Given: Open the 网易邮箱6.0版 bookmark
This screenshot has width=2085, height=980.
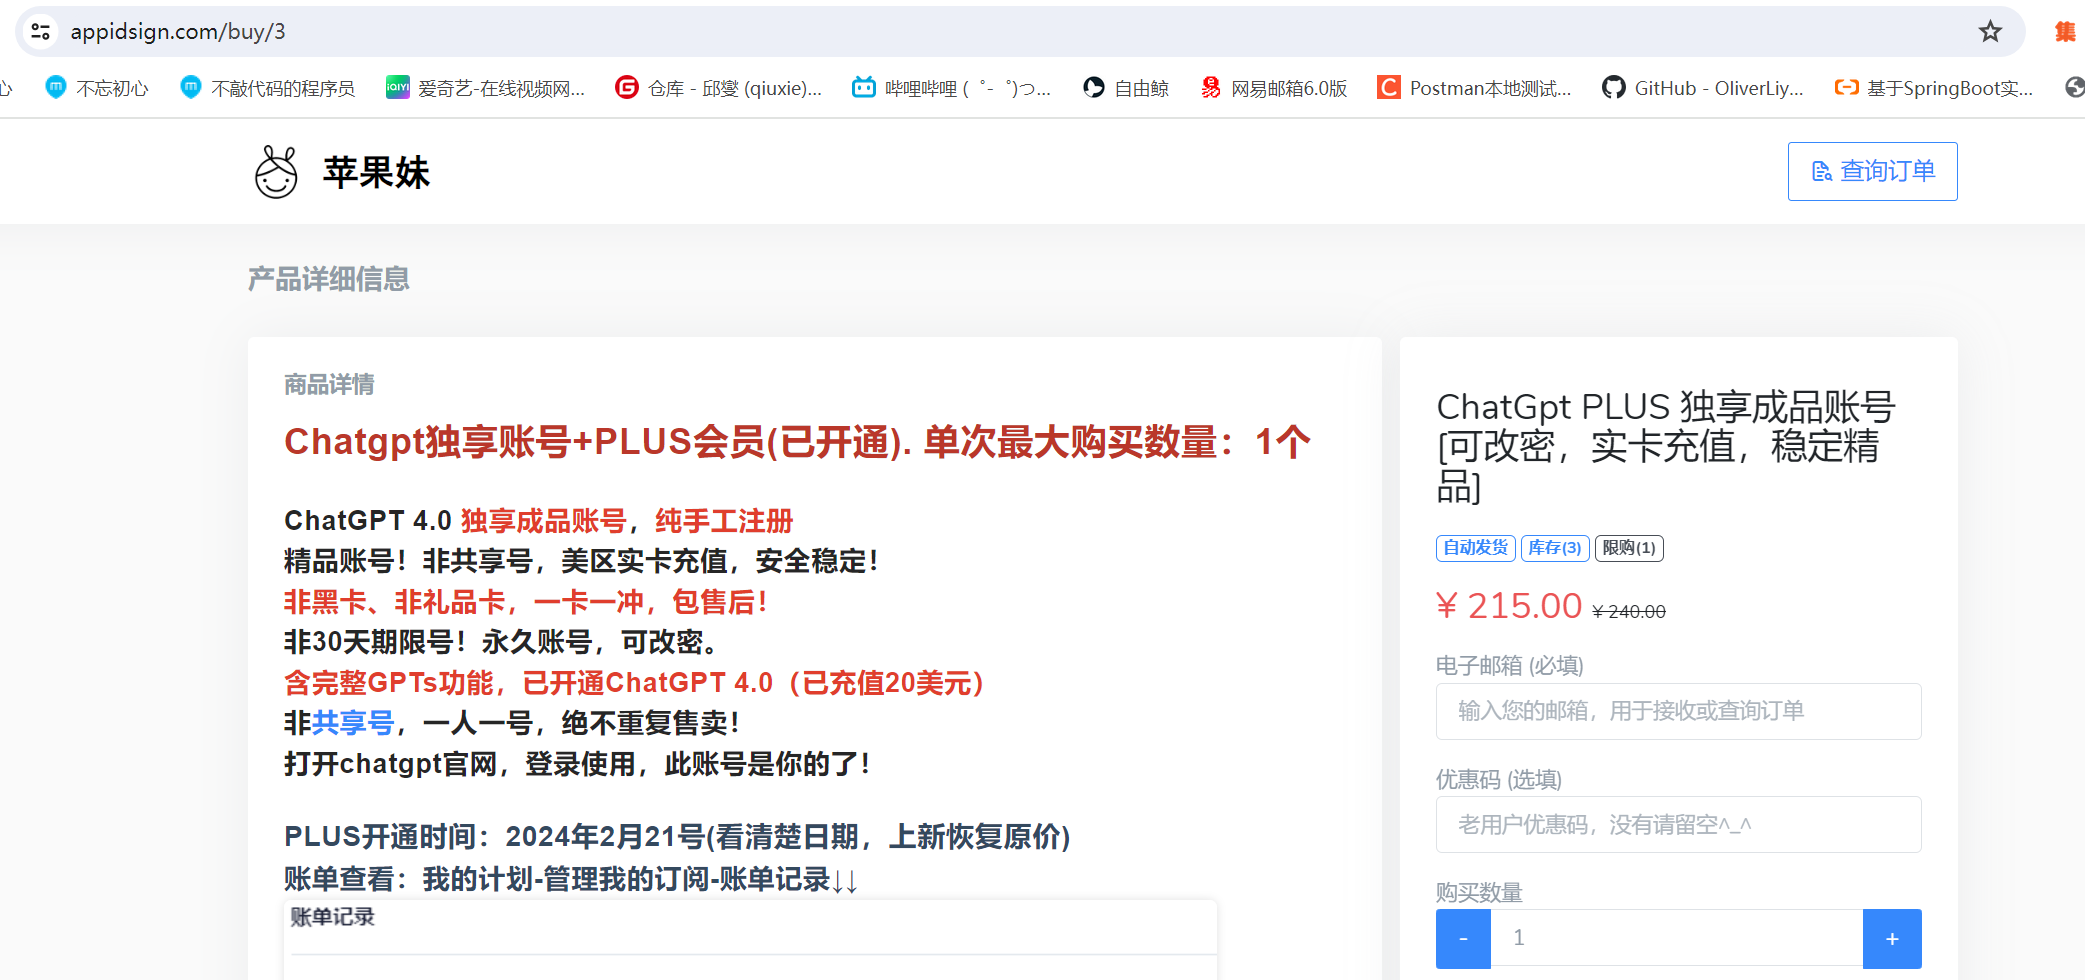Looking at the screenshot, I should click(x=1273, y=88).
